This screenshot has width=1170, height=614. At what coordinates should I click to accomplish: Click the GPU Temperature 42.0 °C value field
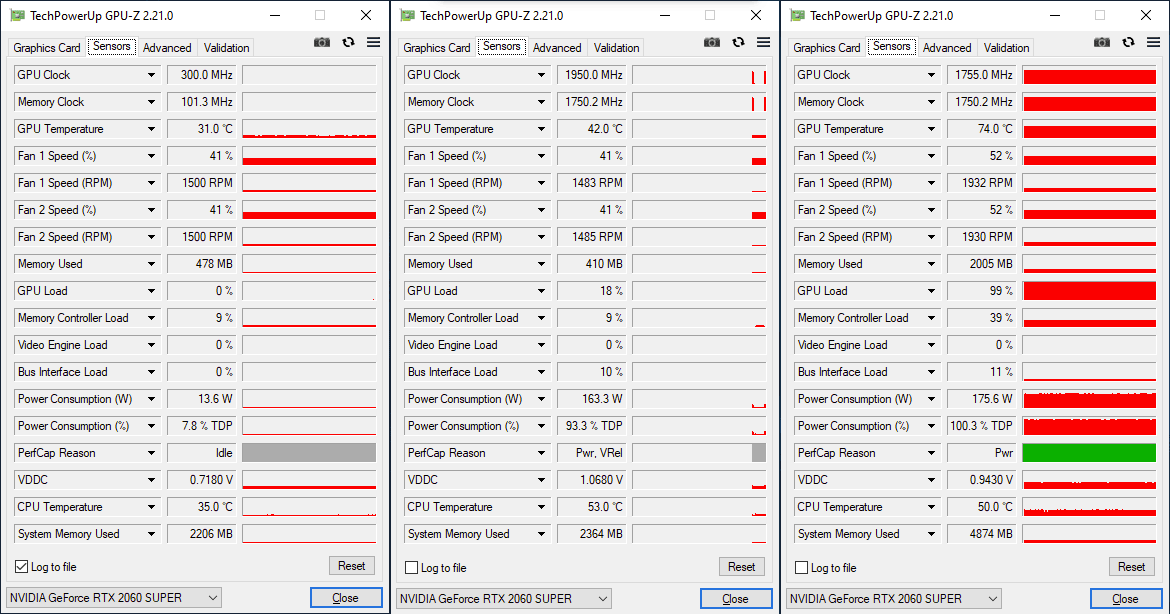tap(591, 129)
